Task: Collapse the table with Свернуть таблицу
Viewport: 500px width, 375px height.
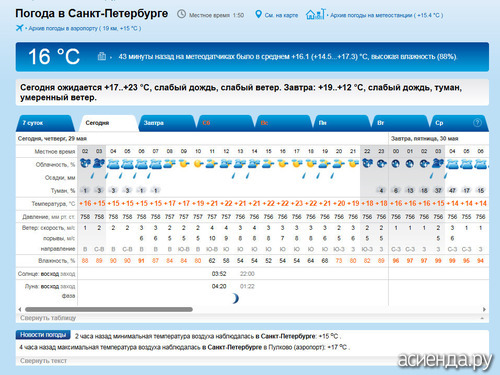Action: tap(48, 318)
